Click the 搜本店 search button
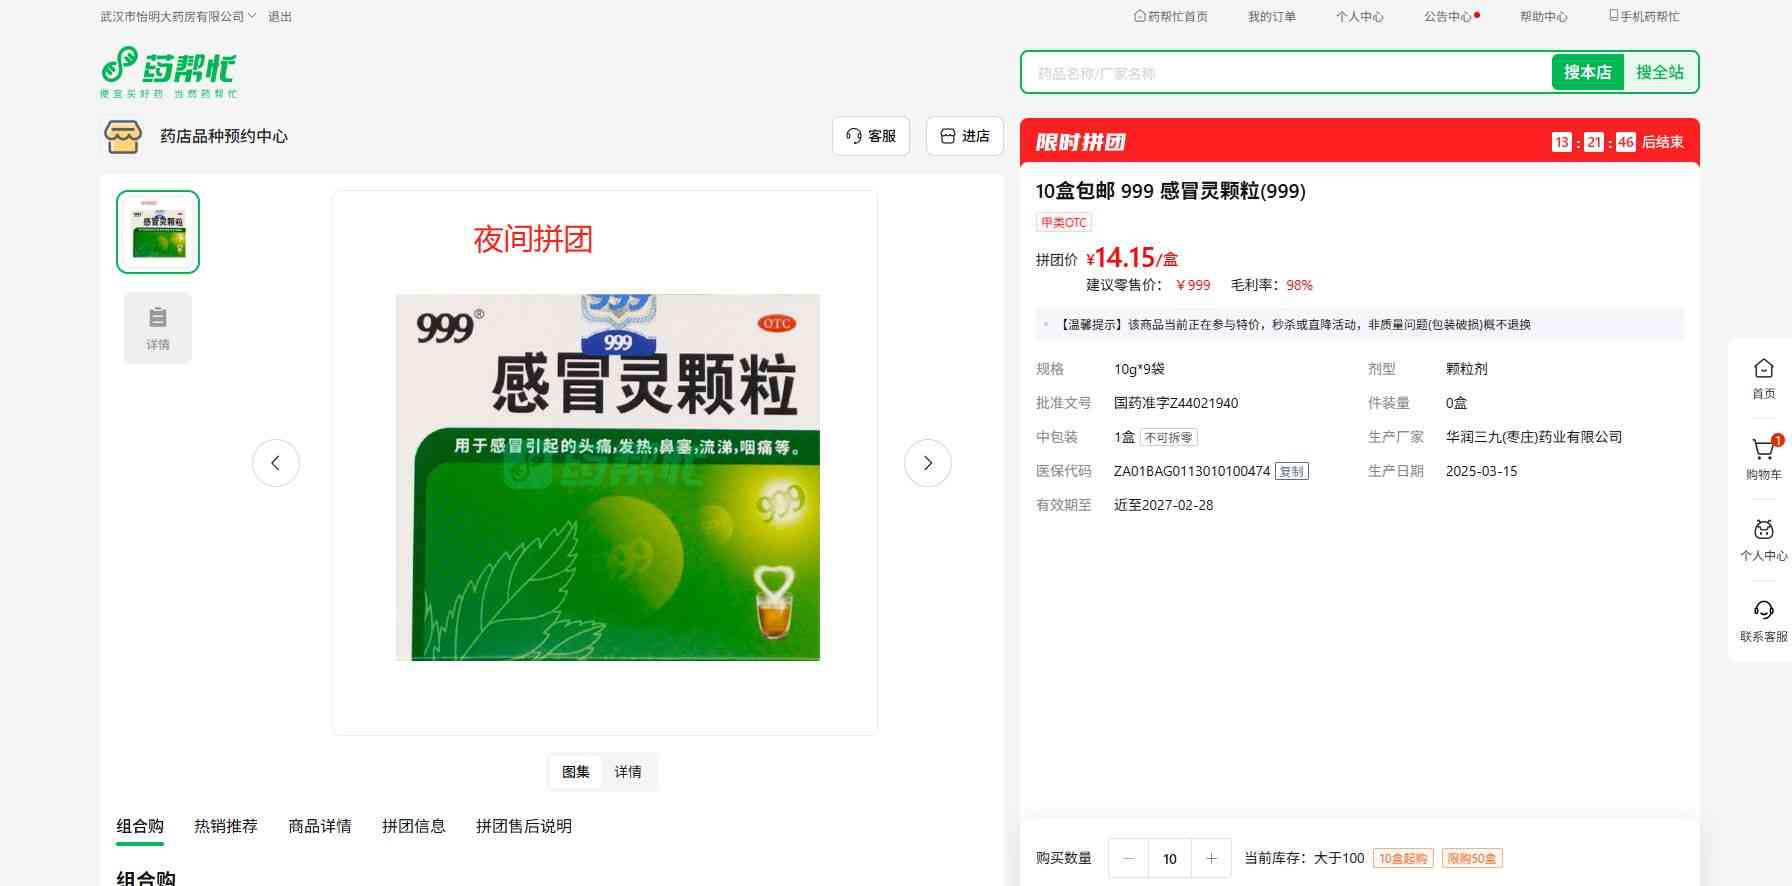 click(x=1587, y=72)
